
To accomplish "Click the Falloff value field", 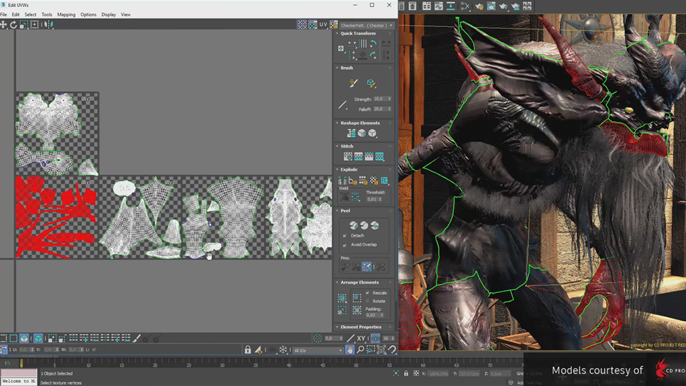I will point(382,109).
